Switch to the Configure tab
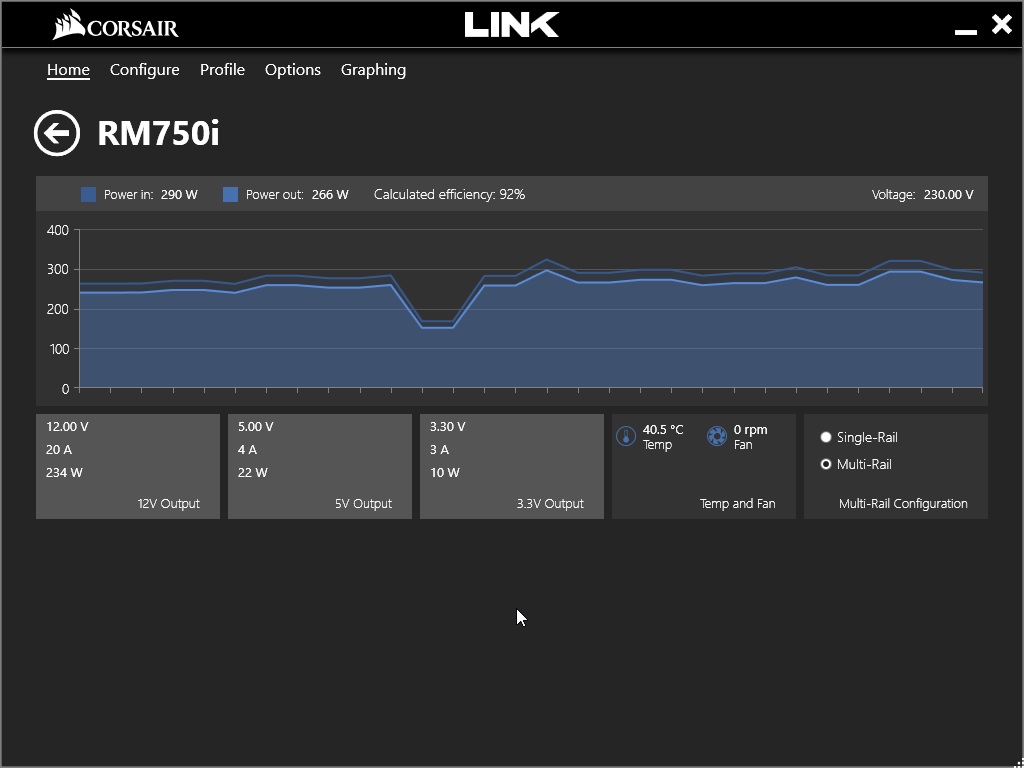The image size is (1024, 768). pos(144,70)
